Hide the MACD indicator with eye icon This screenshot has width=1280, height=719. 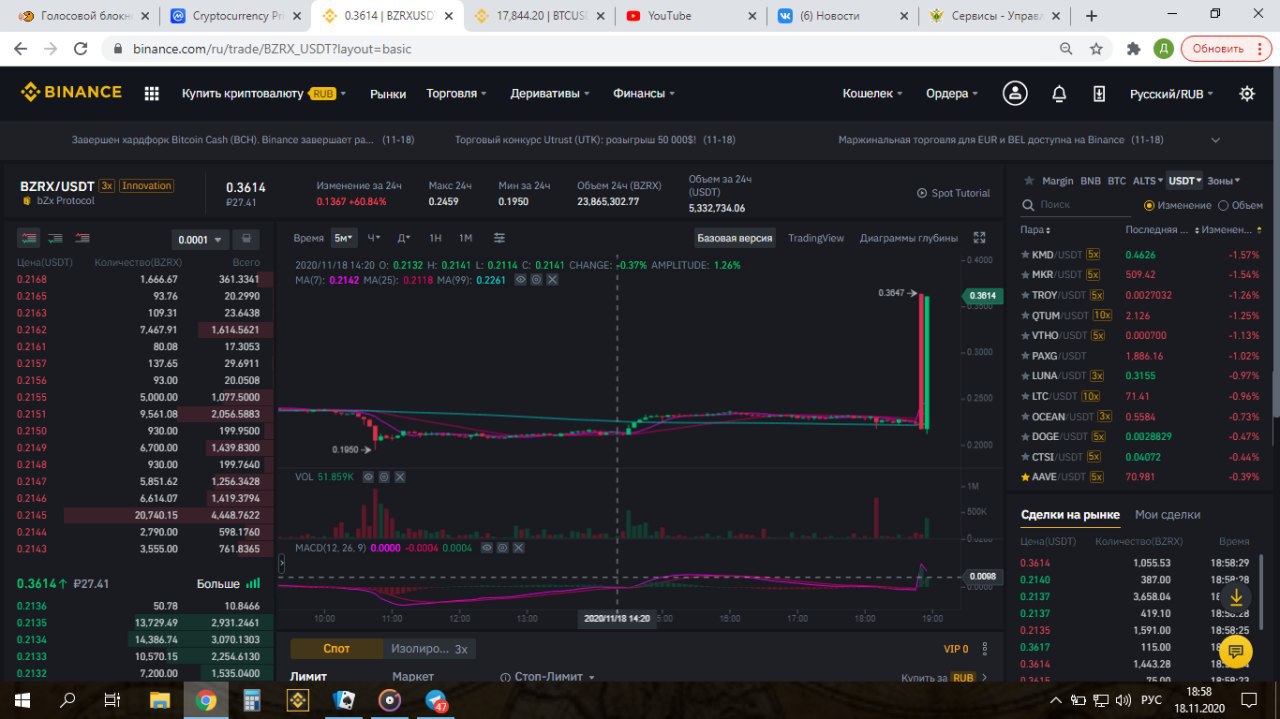click(487, 548)
